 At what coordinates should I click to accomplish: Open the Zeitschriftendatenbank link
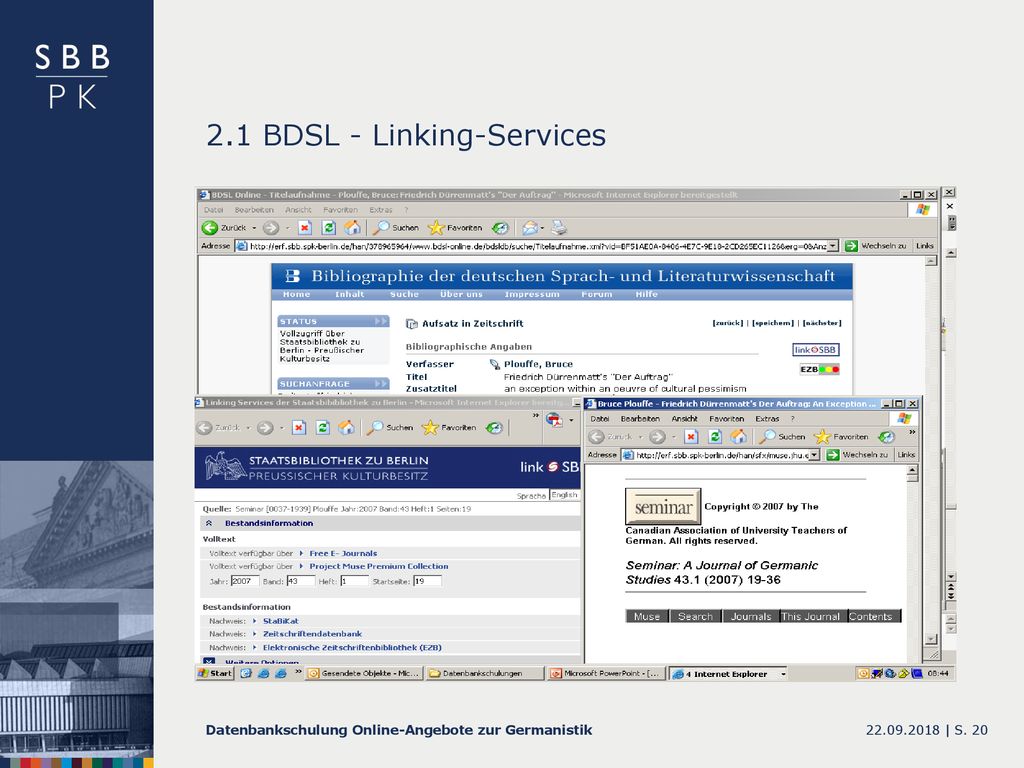click(312, 634)
